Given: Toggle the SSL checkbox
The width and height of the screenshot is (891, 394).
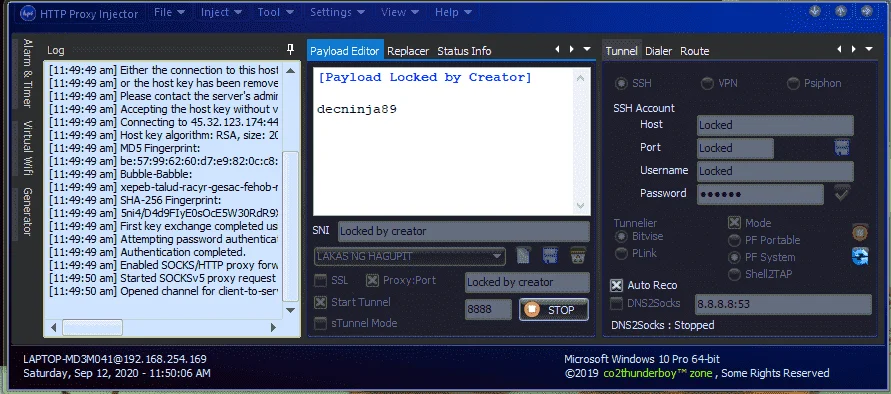Looking at the screenshot, I should click(321, 280).
